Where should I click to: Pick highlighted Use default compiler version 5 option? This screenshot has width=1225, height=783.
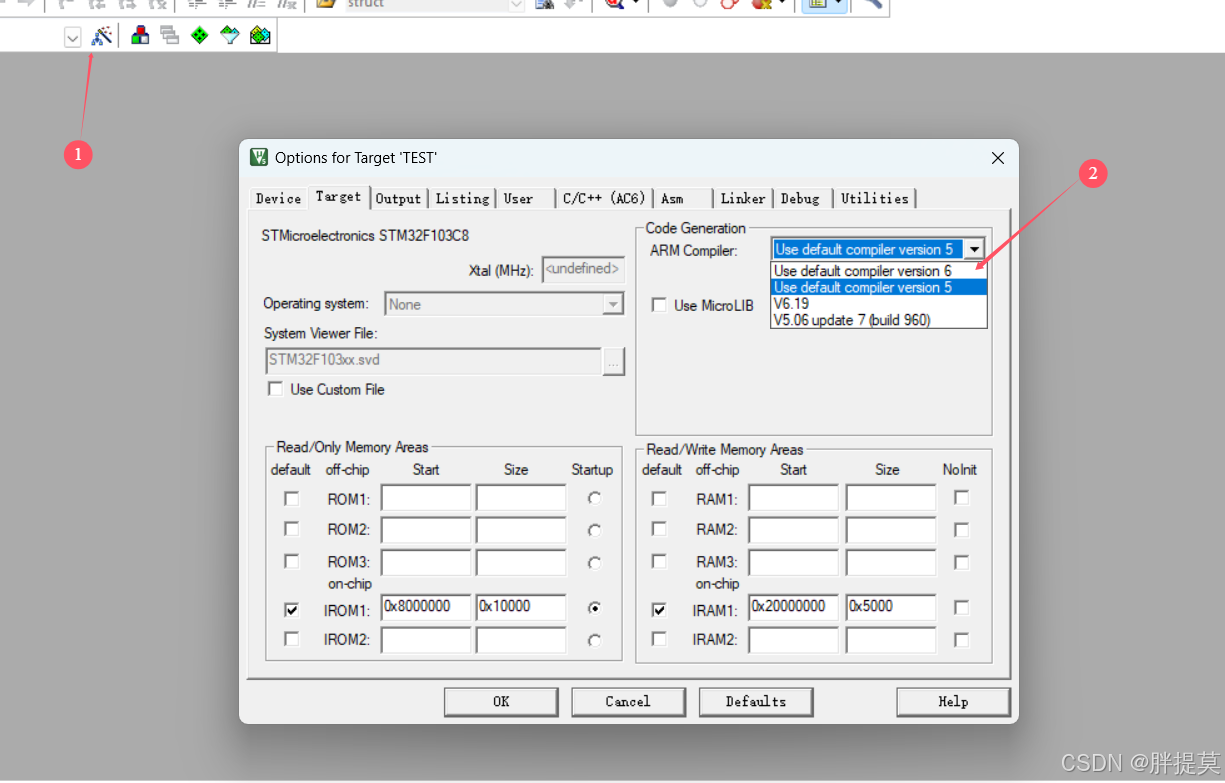[878, 287]
